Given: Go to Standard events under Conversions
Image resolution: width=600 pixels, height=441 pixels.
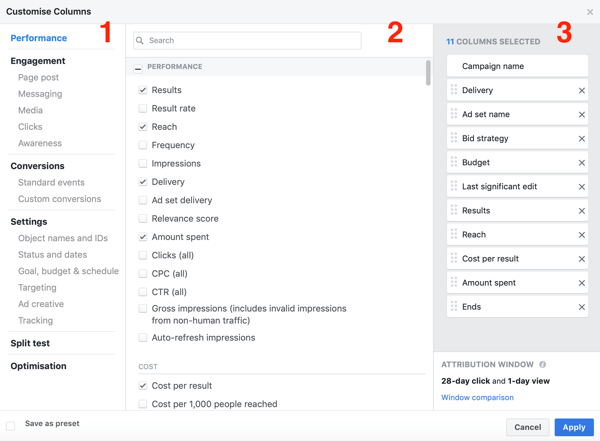Looking at the screenshot, I should (x=51, y=183).
